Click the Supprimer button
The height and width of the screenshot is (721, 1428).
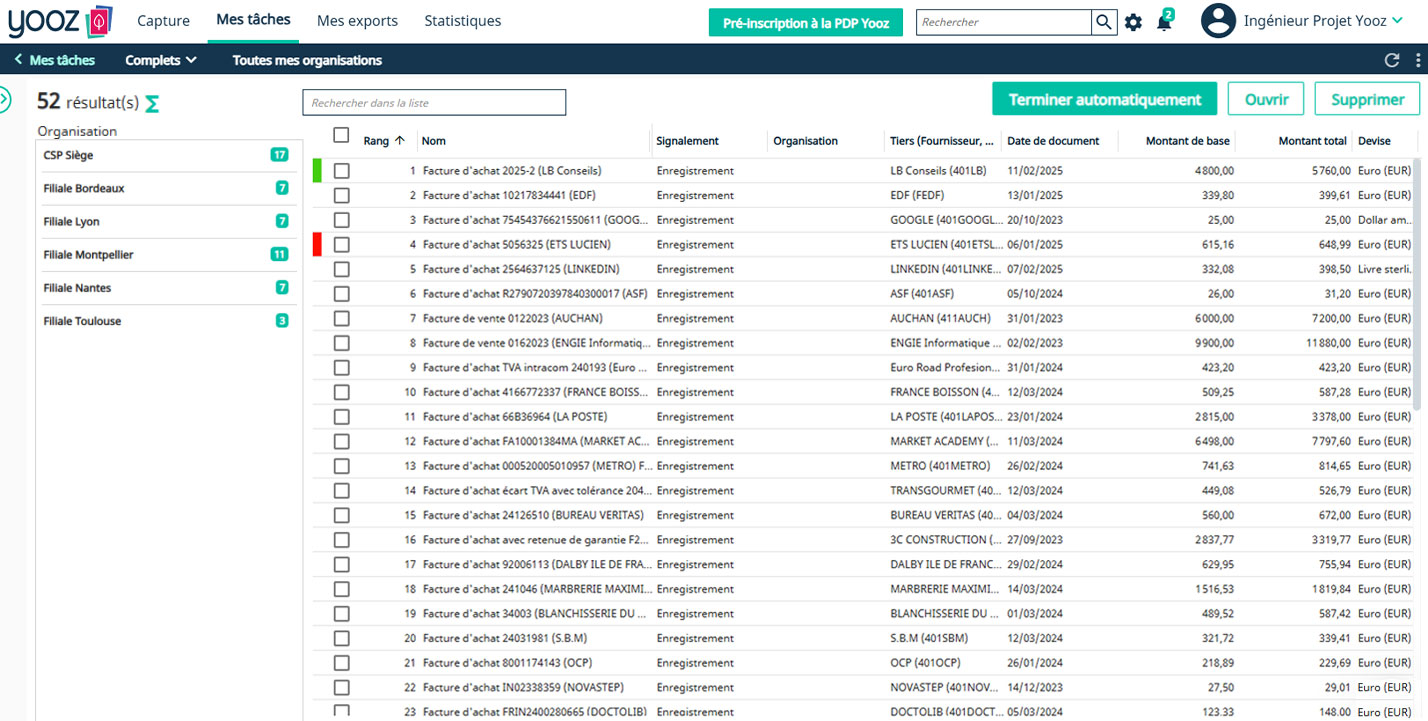click(x=1368, y=99)
